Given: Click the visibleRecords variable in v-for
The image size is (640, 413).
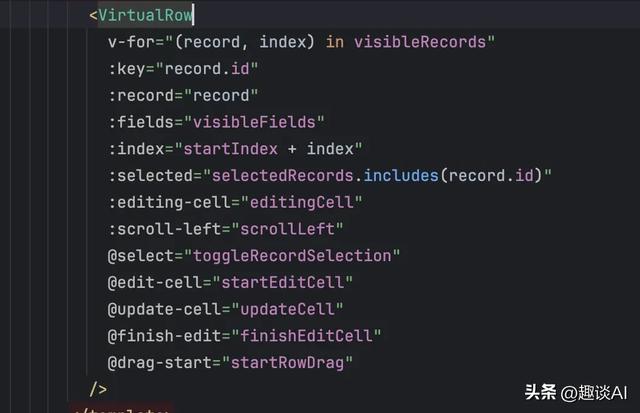Looking at the screenshot, I should pos(420,42).
